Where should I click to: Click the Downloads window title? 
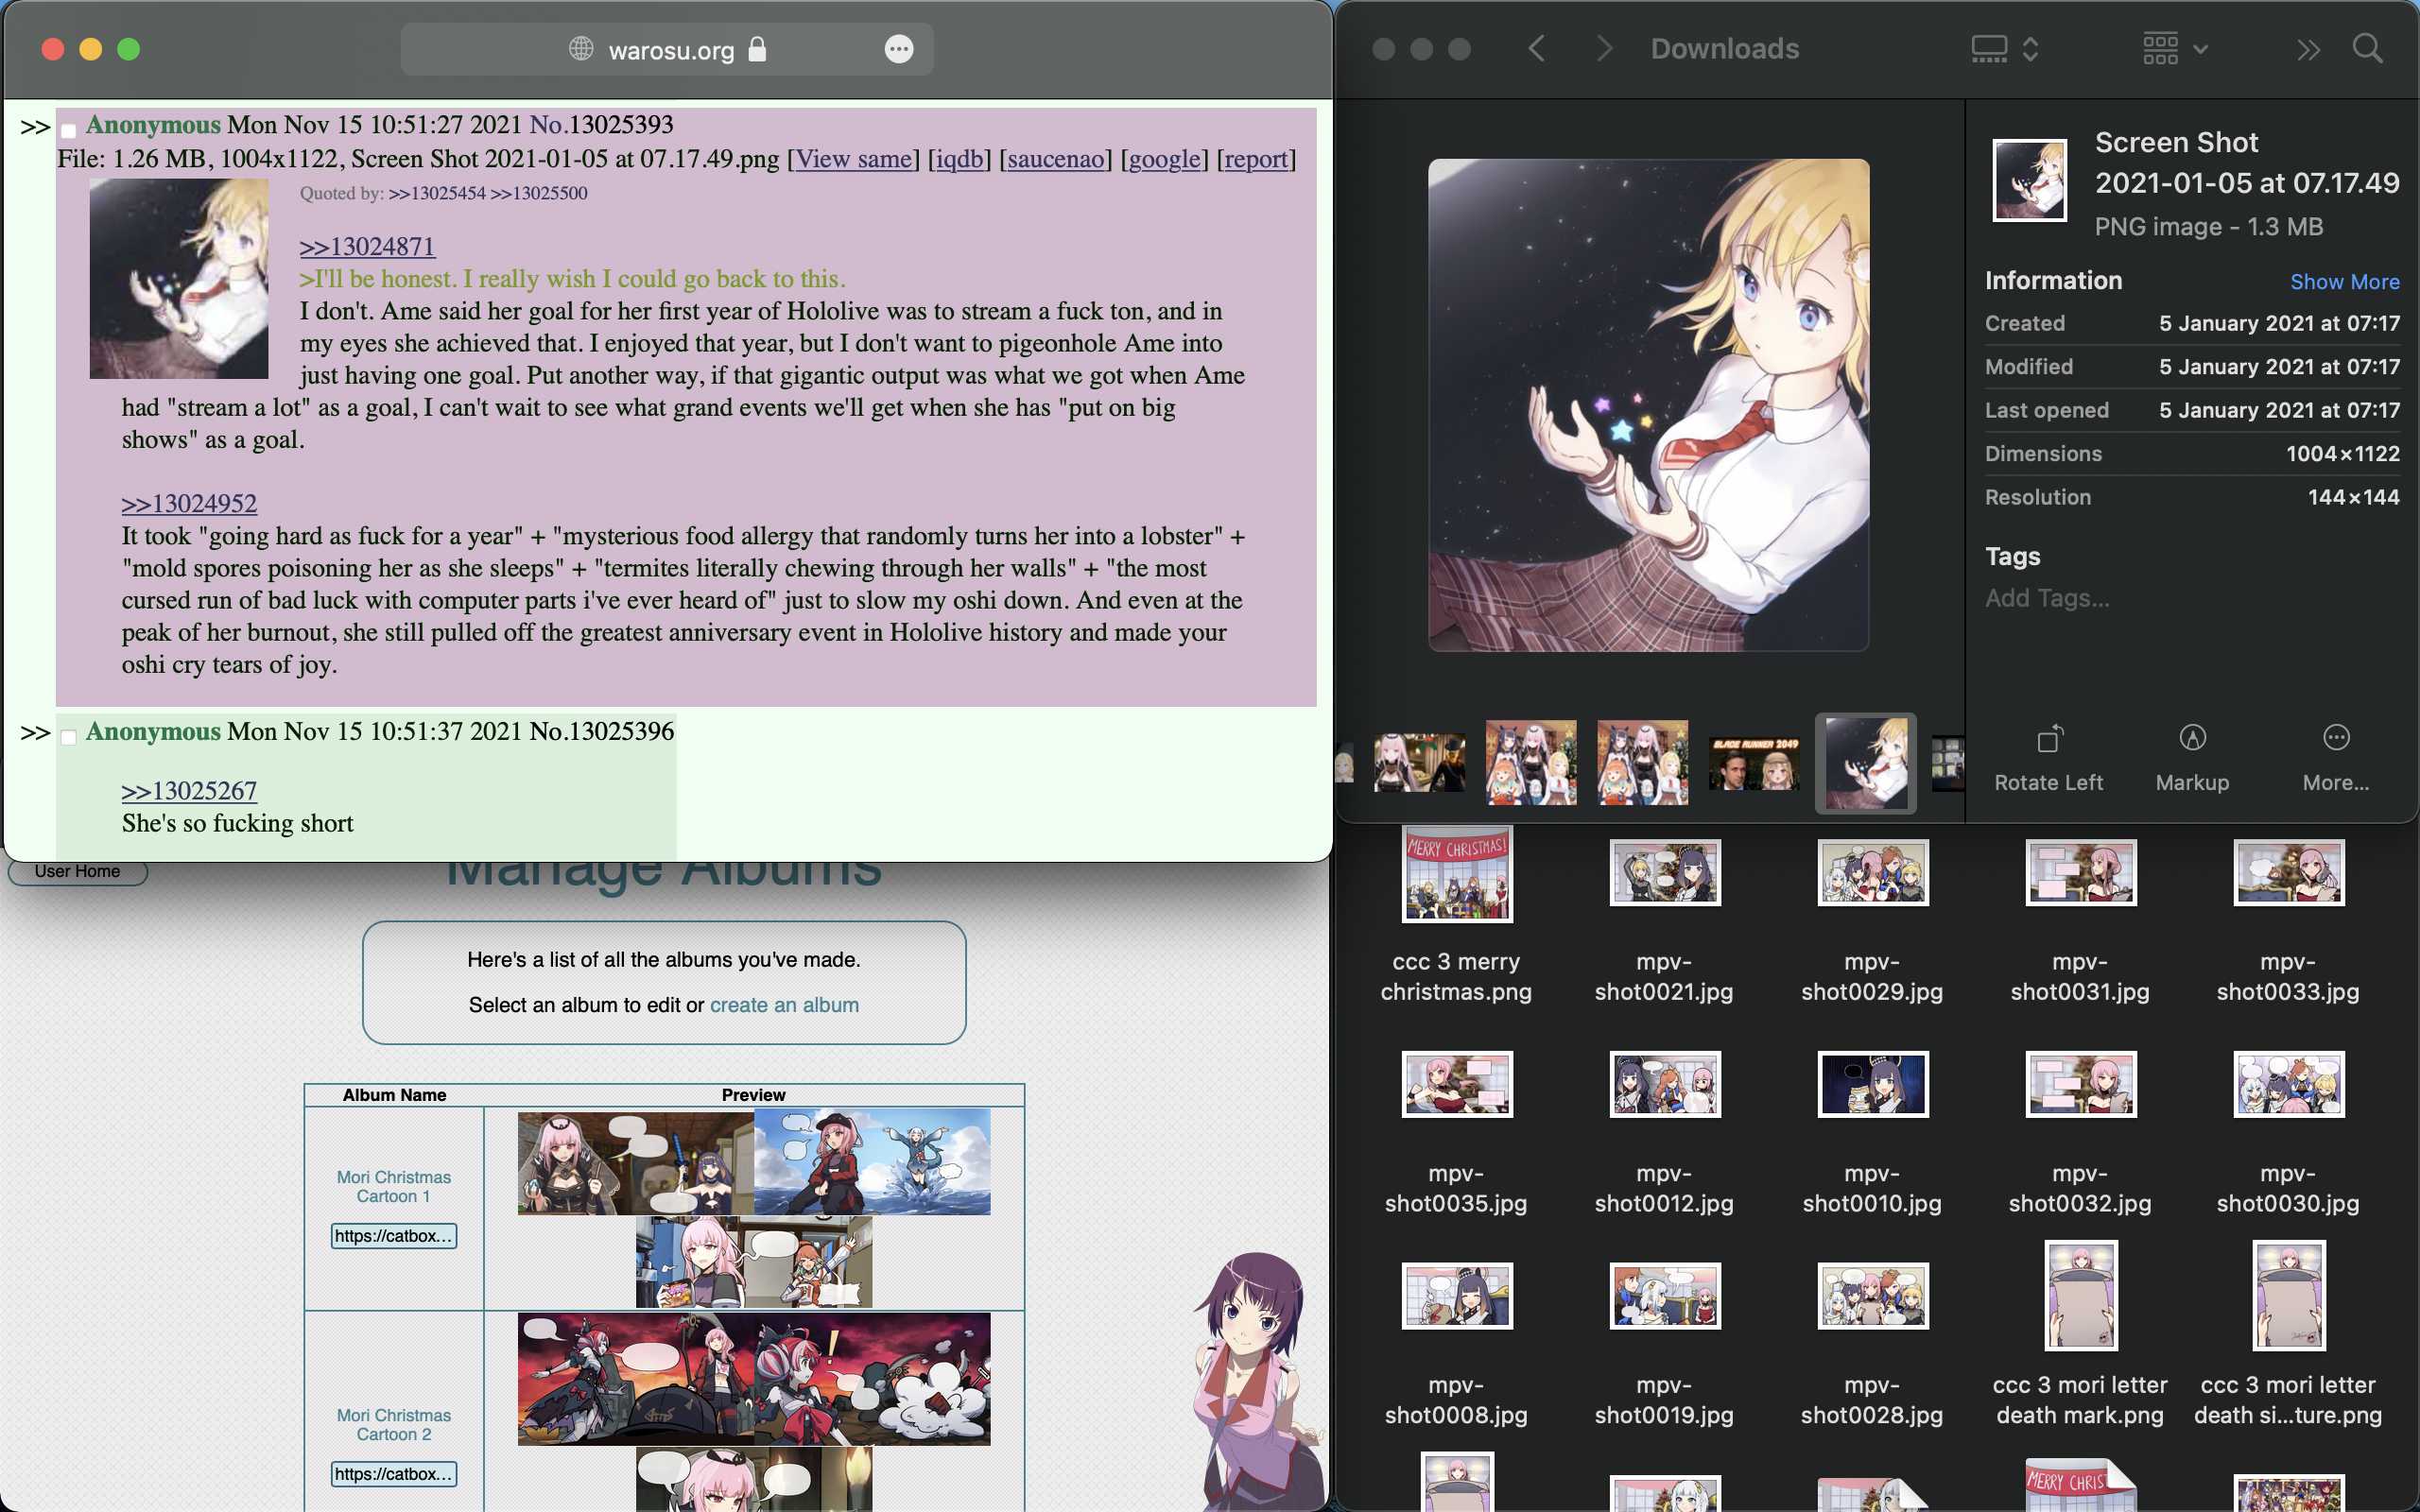click(x=1724, y=49)
